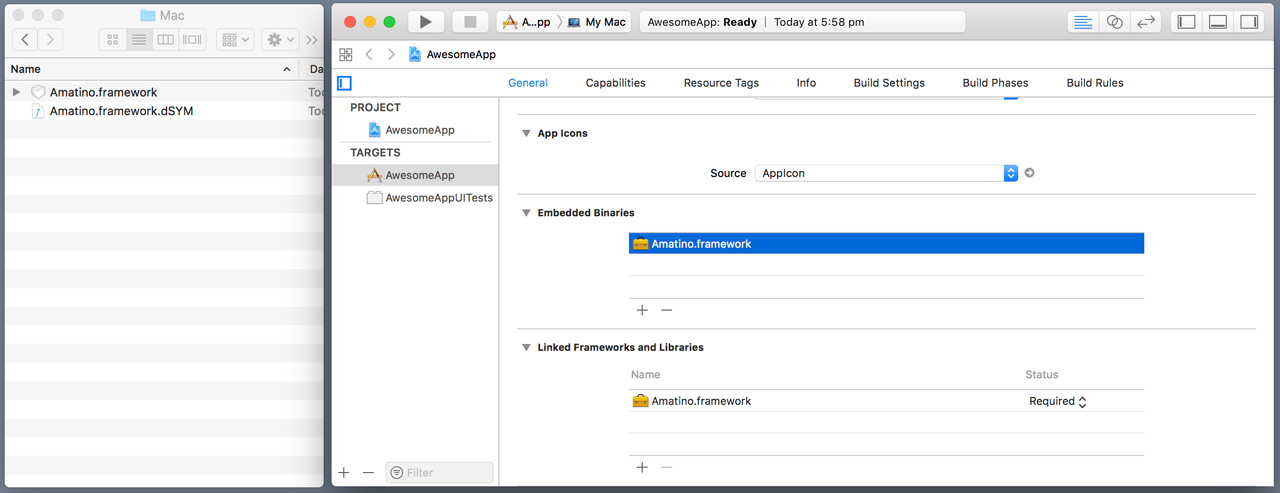This screenshot has width=1280, height=493.
Task: Change Amatino.framework Required status
Action: pyautogui.click(x=1057, y=401)
